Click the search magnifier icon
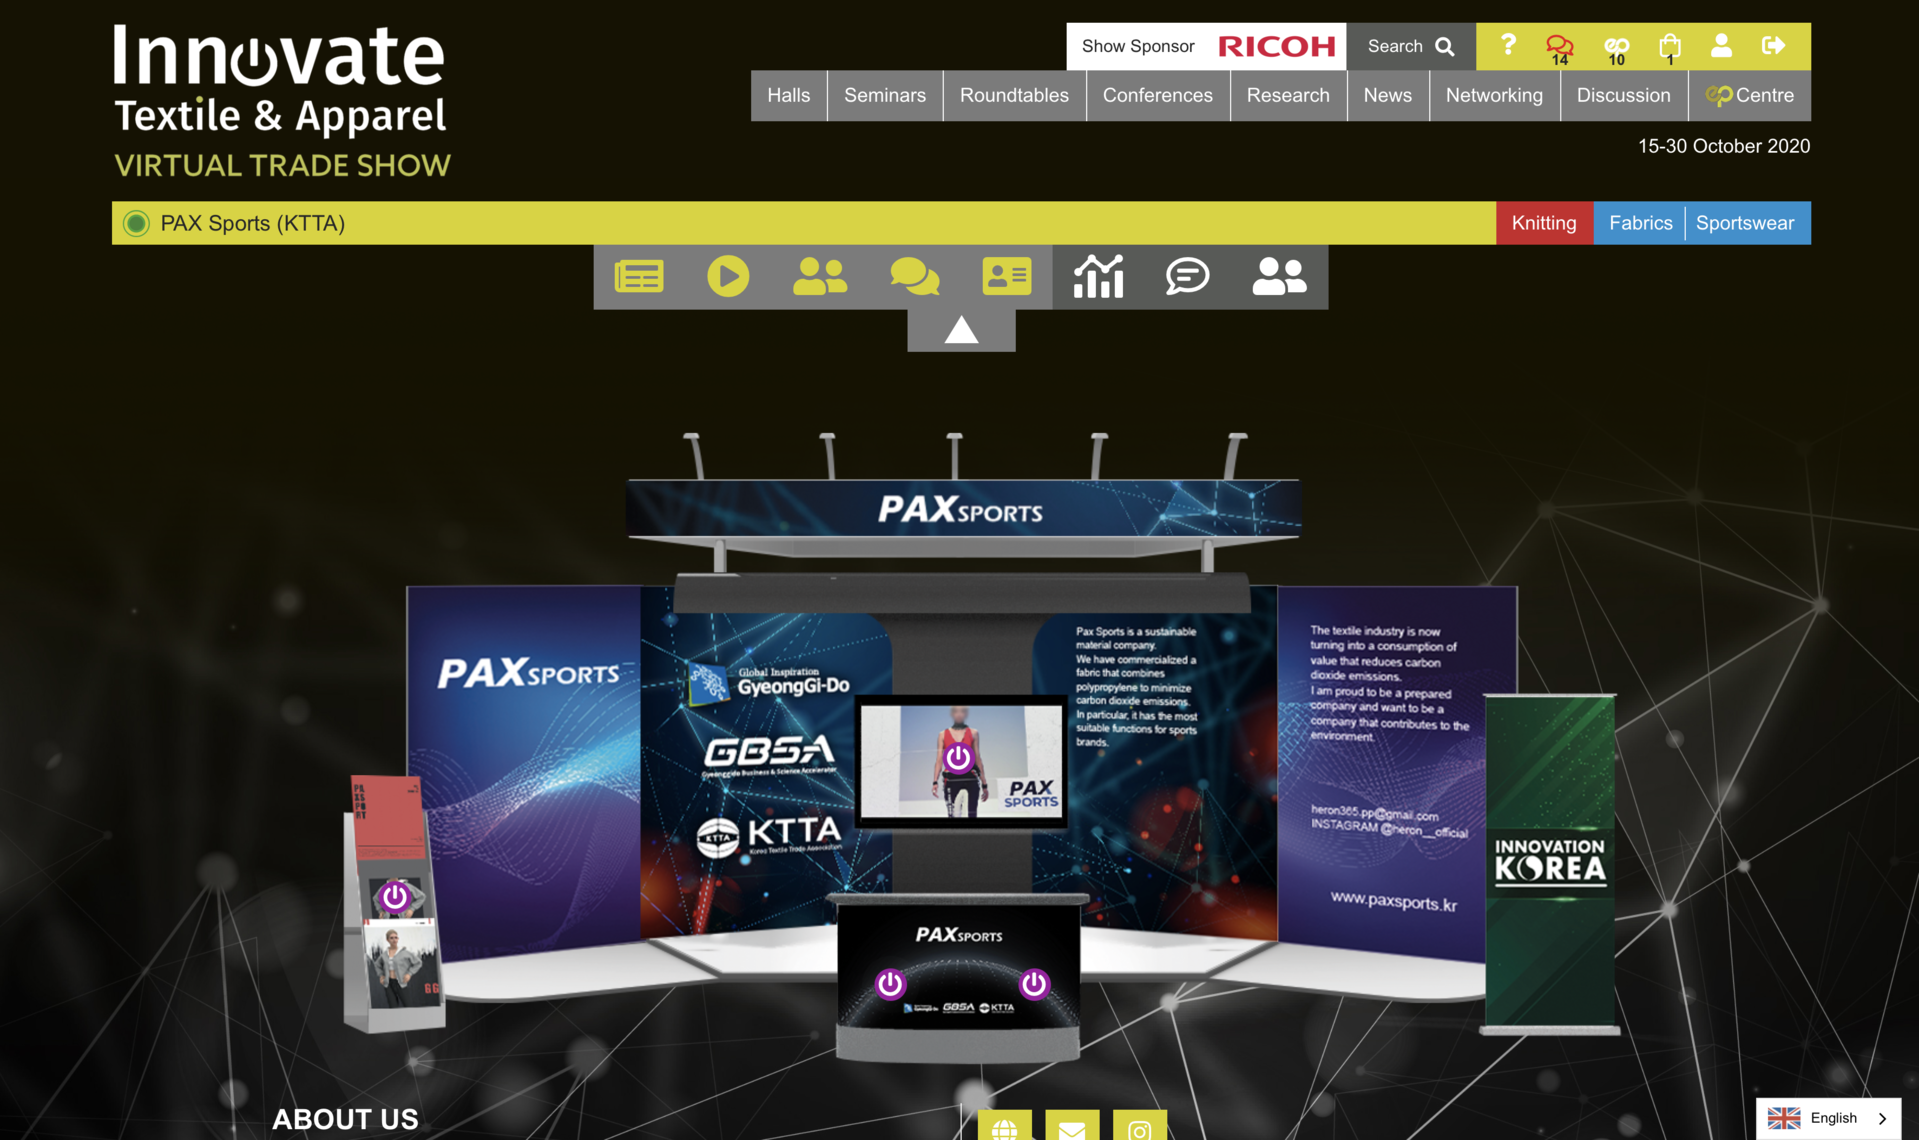 (1445, 47)
